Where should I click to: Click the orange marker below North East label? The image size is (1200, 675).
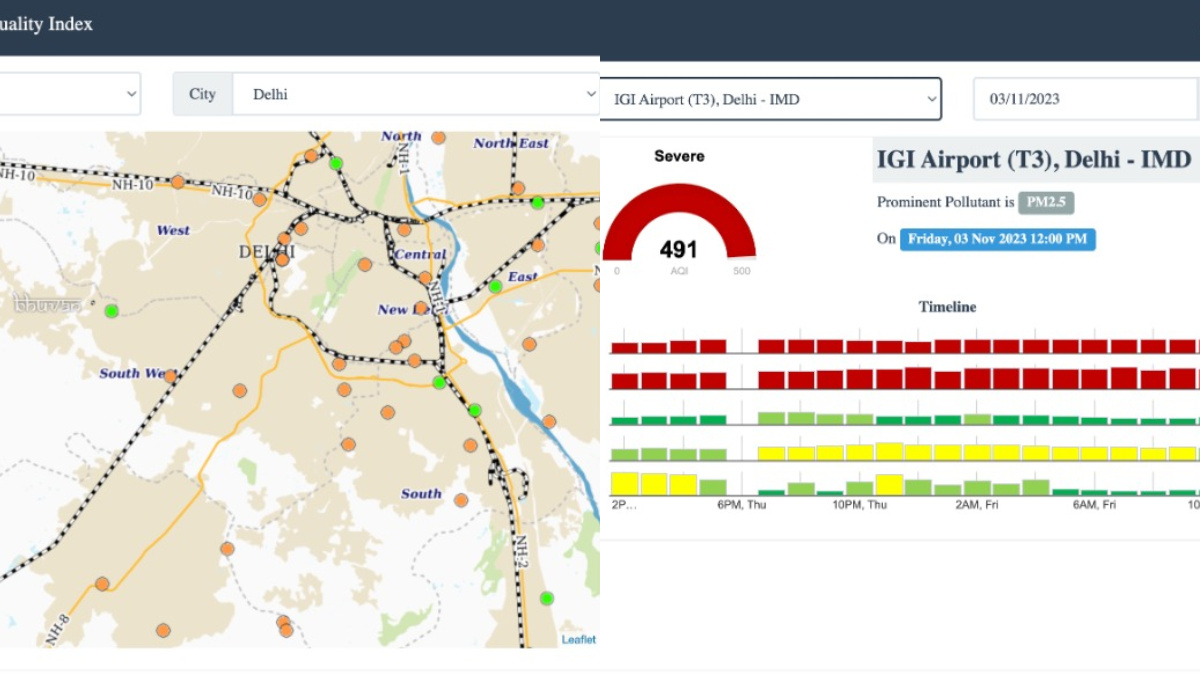pos(518,188)
